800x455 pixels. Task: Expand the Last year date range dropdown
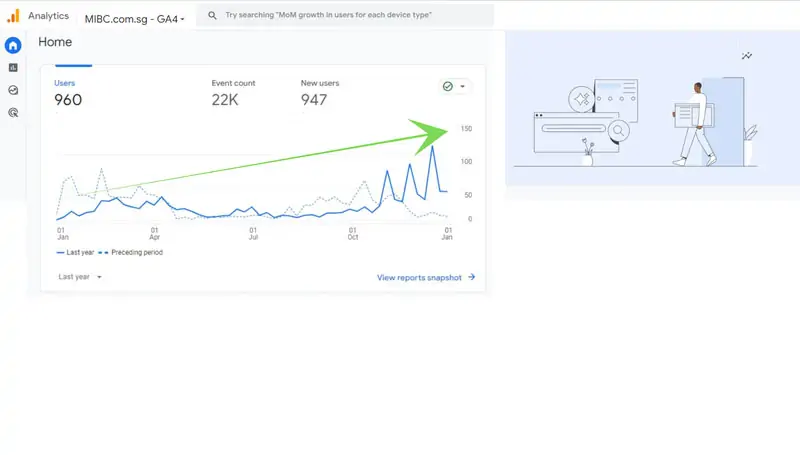tap(80, 277)
